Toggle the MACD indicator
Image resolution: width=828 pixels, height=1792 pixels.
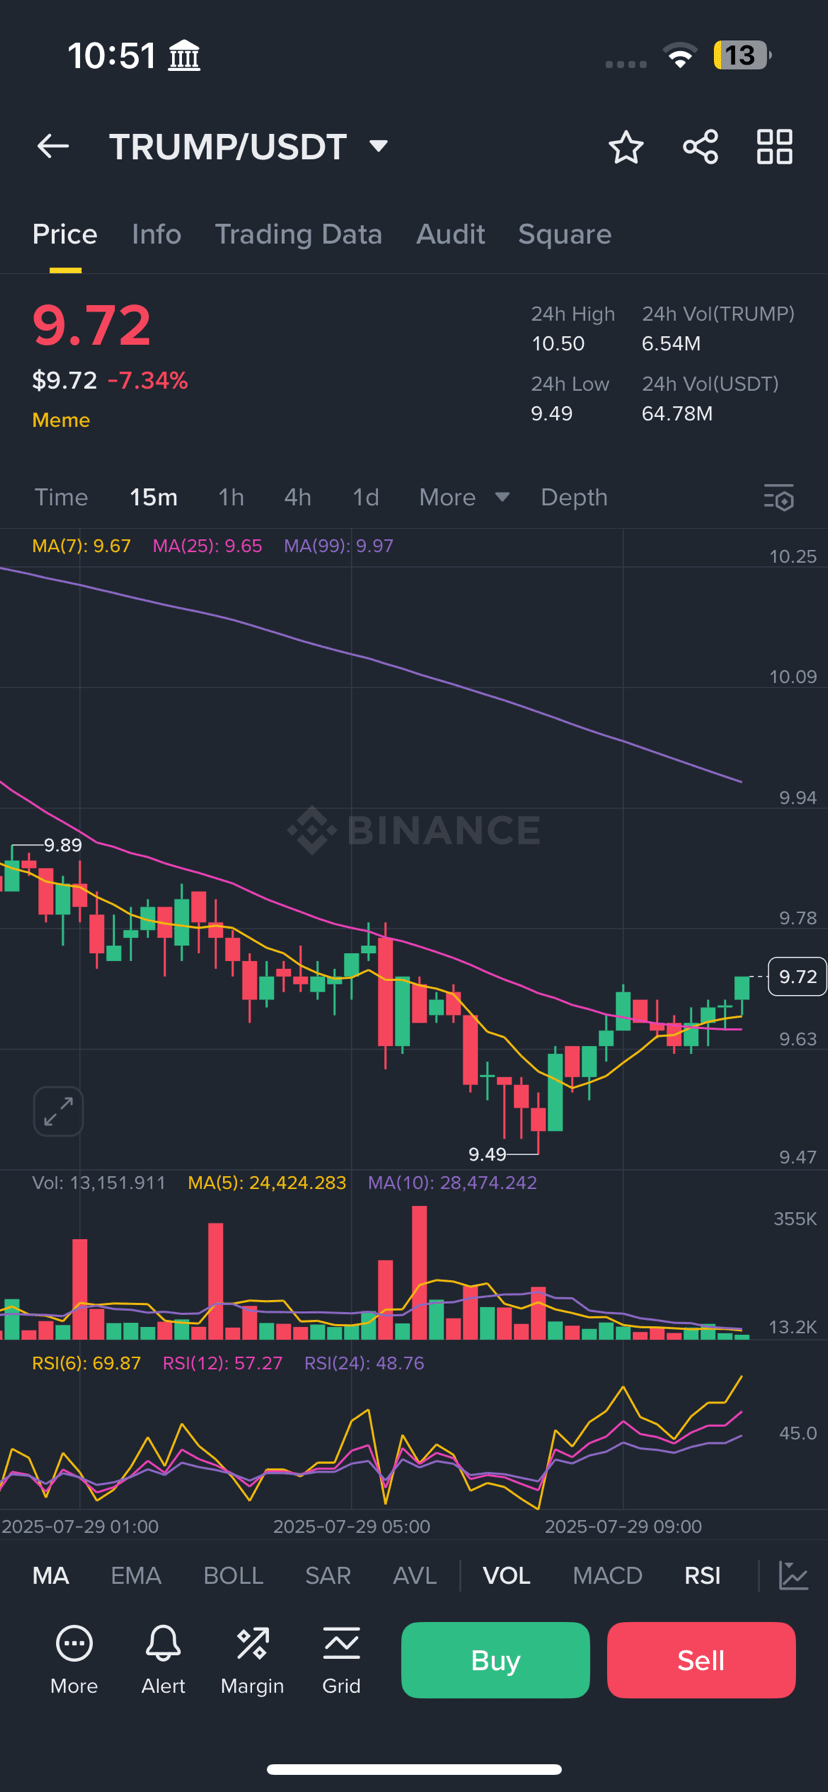607,1575
